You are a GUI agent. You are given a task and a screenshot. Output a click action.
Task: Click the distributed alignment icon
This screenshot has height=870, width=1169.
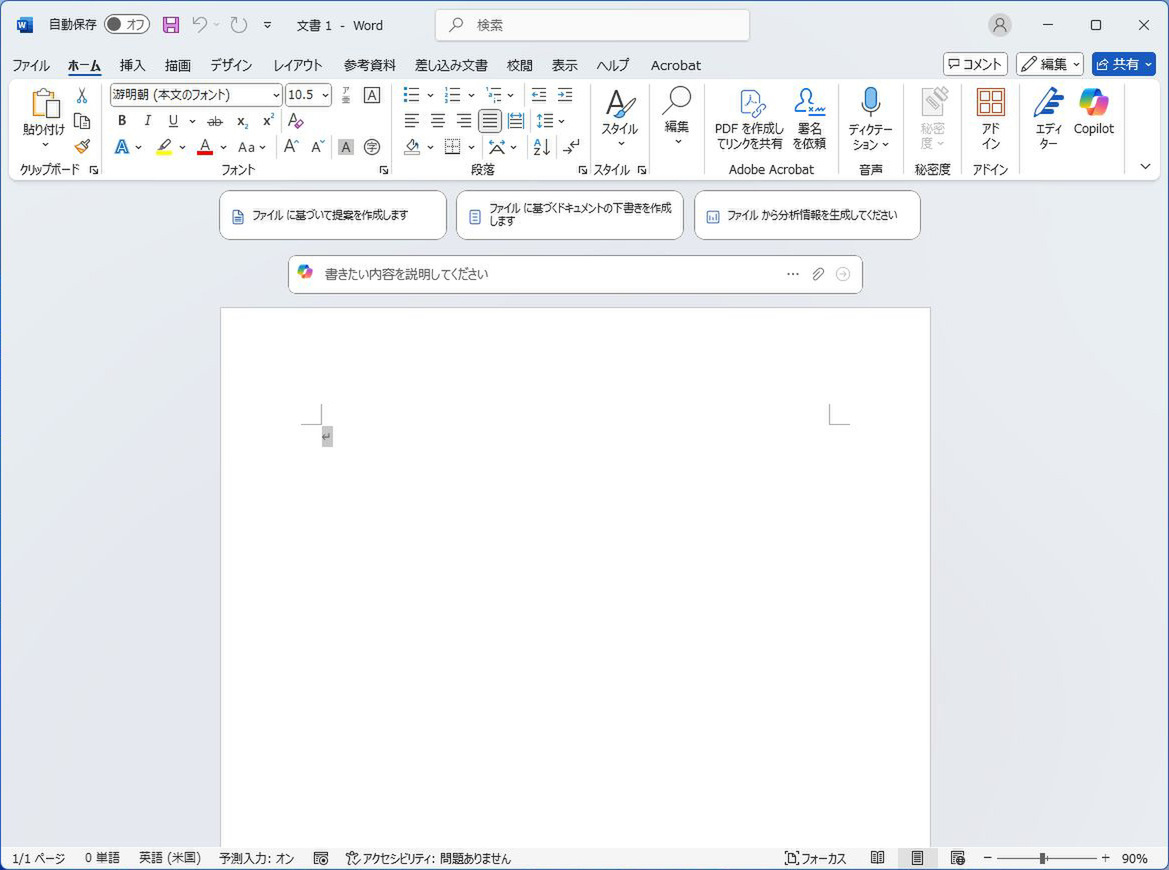516,121
